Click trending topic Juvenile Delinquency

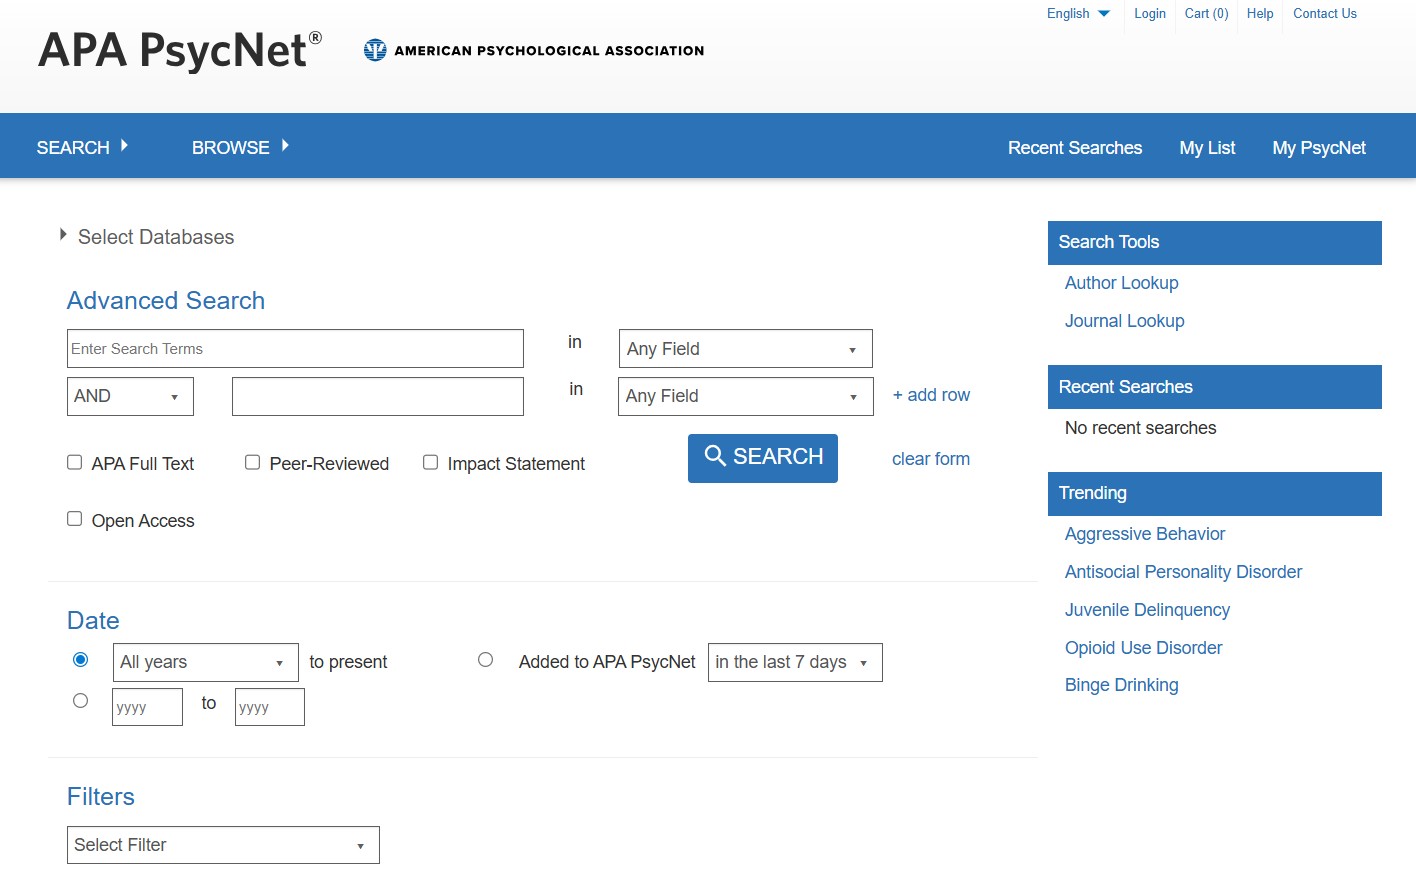point(1147,610)
